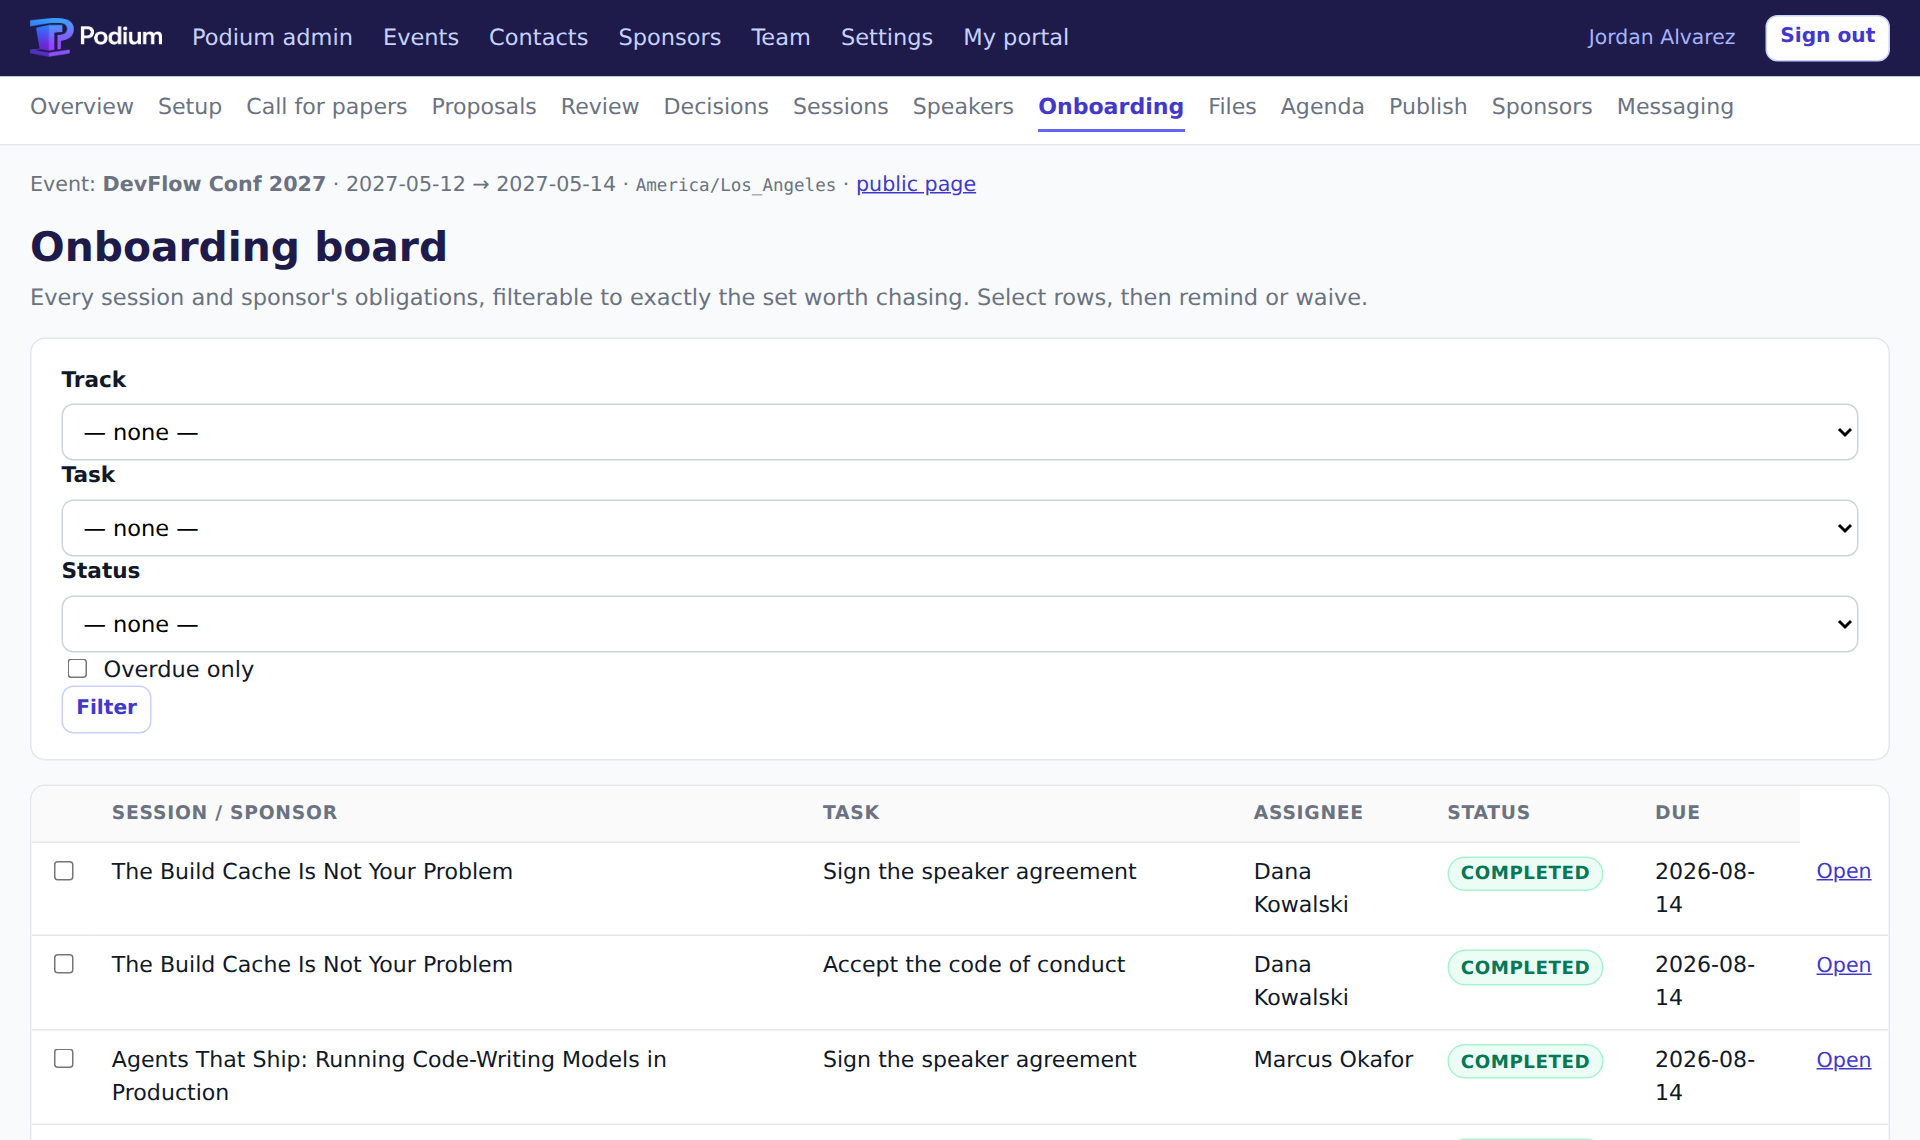Open the Decisions tab
The image size is (1920, 1140).
pos(716,106)
